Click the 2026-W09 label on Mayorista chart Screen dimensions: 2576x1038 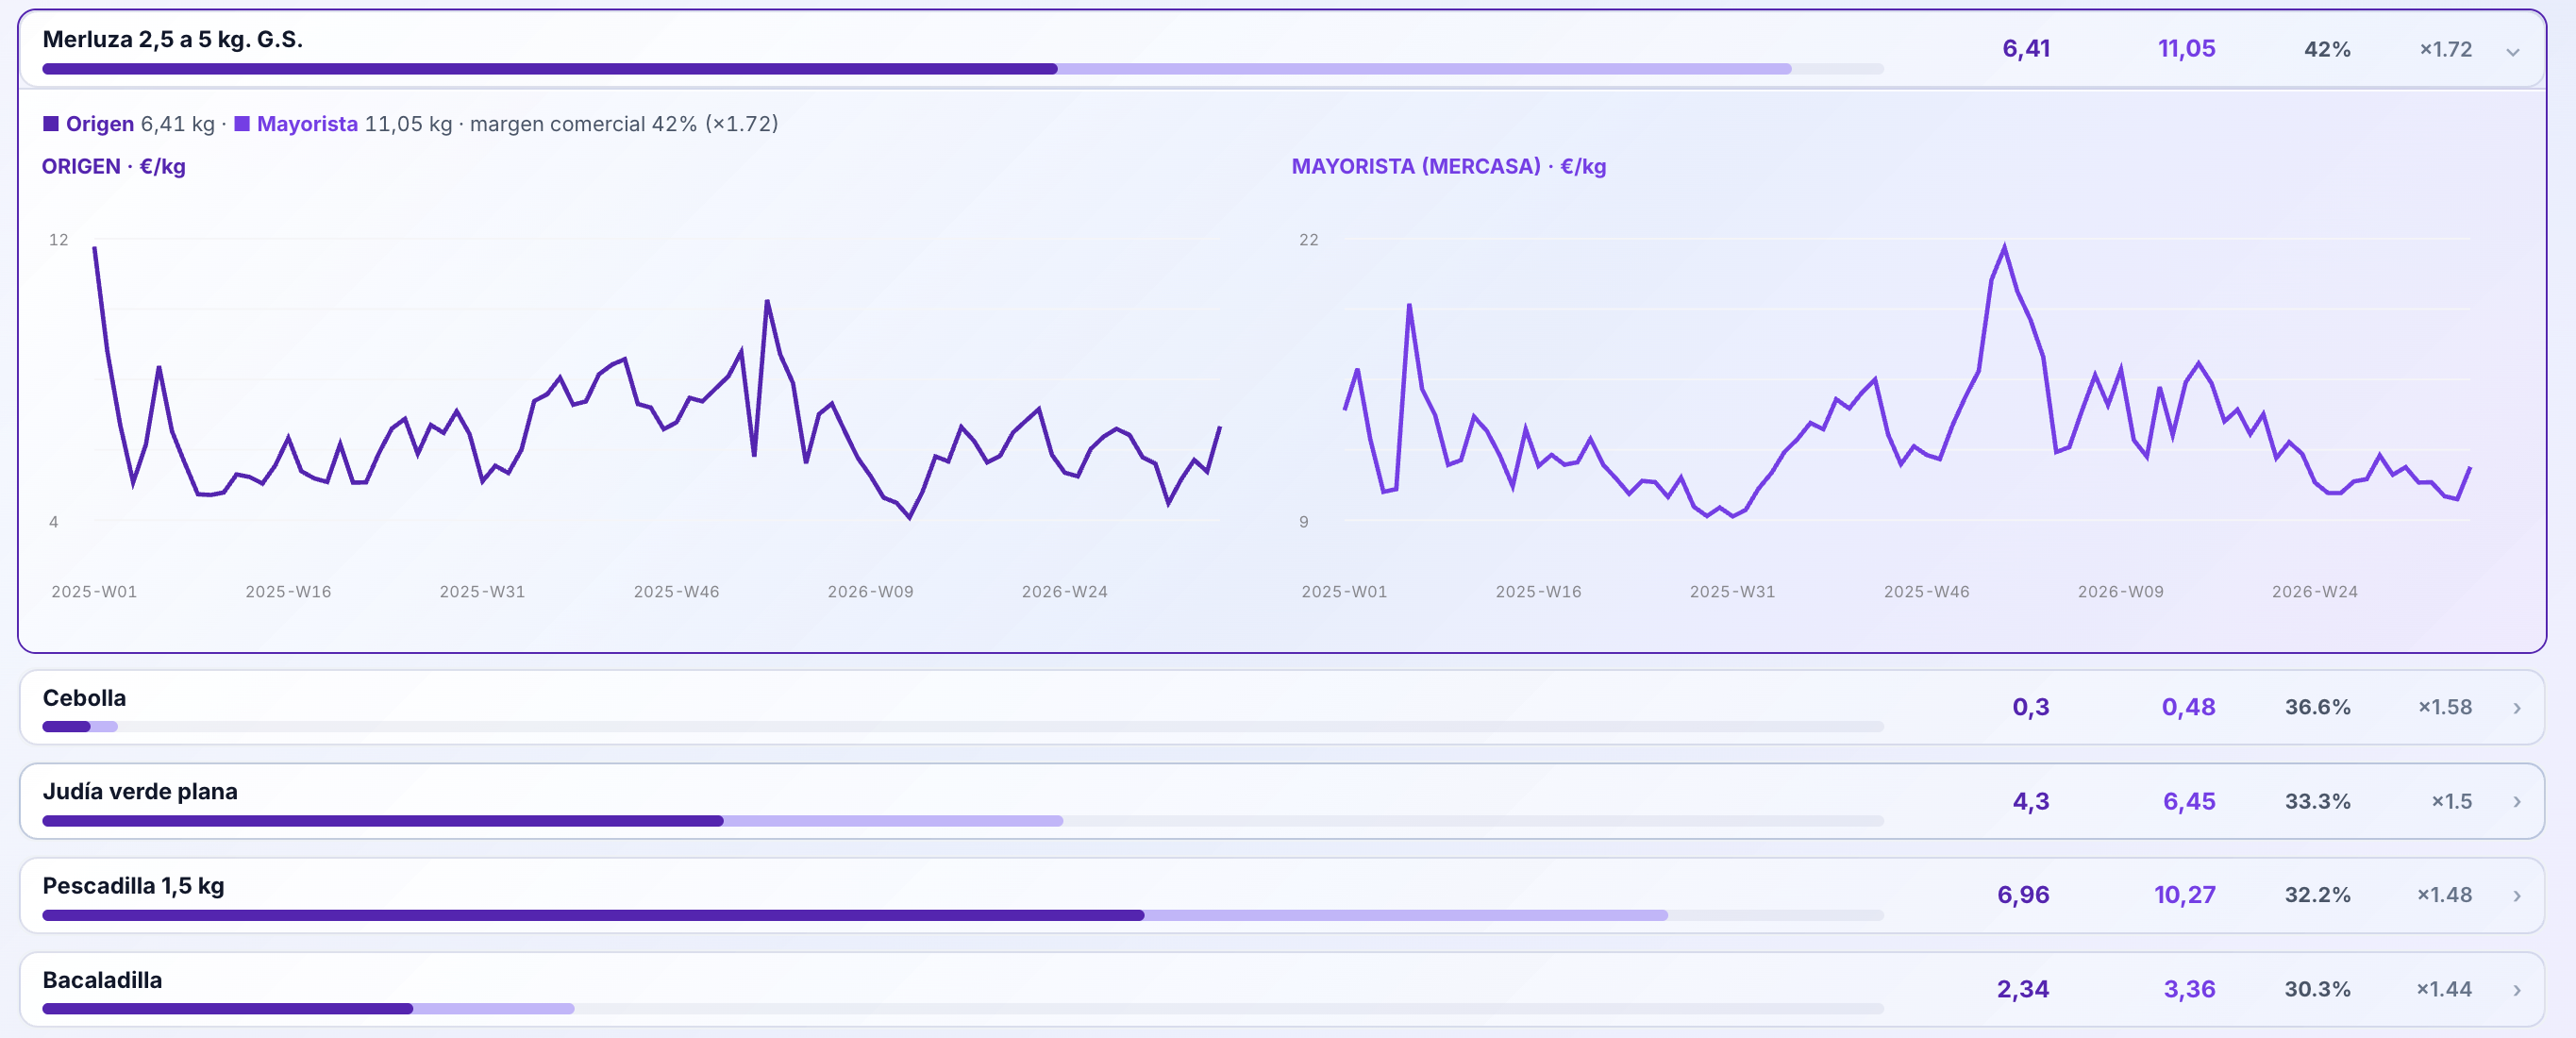click(x=2120, y=591)
